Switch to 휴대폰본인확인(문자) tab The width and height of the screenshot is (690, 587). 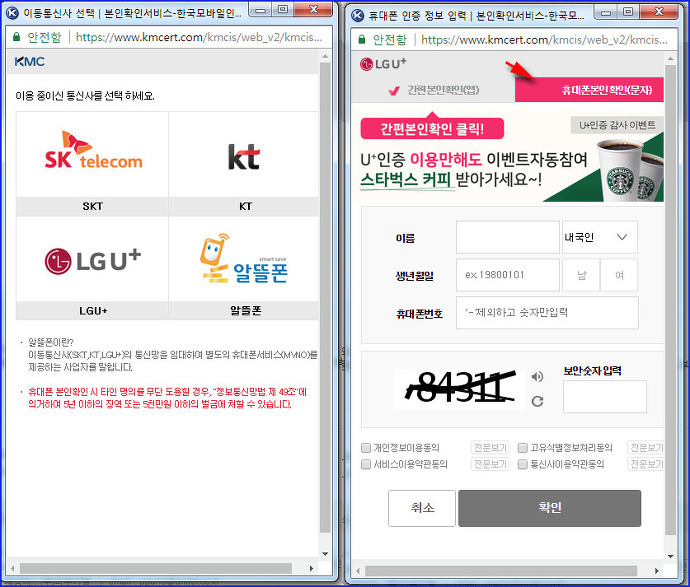tap(589, 90)
